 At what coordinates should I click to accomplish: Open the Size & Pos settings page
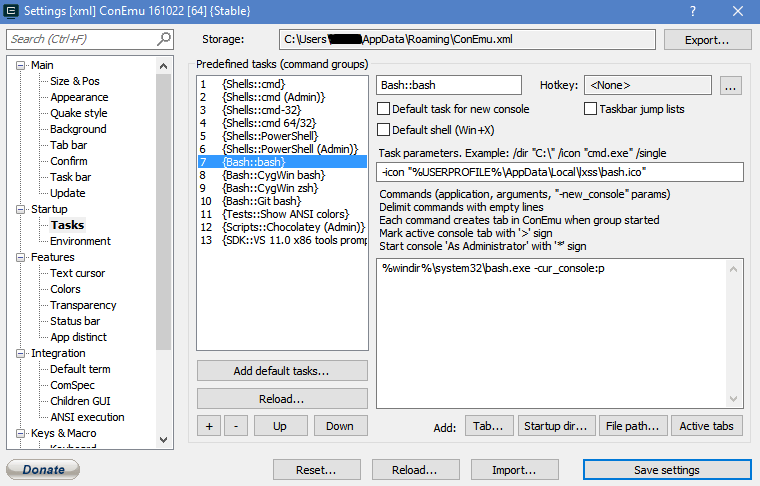click(x=75, y=81)
